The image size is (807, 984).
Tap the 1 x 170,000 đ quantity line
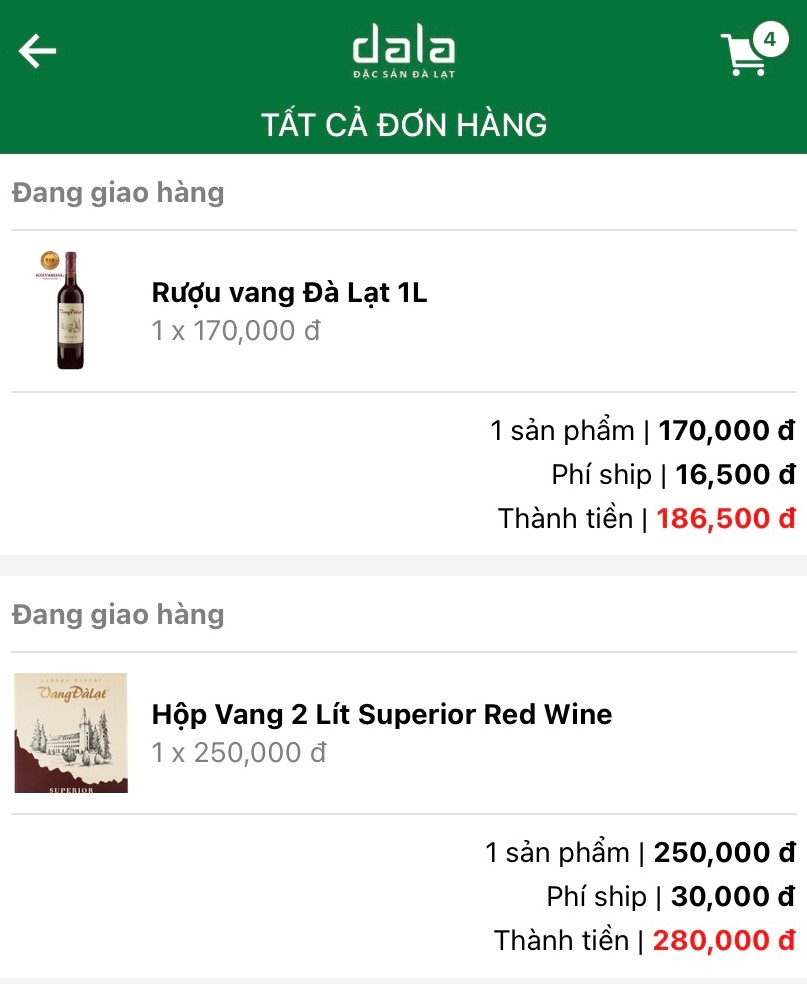coord(236,331)
